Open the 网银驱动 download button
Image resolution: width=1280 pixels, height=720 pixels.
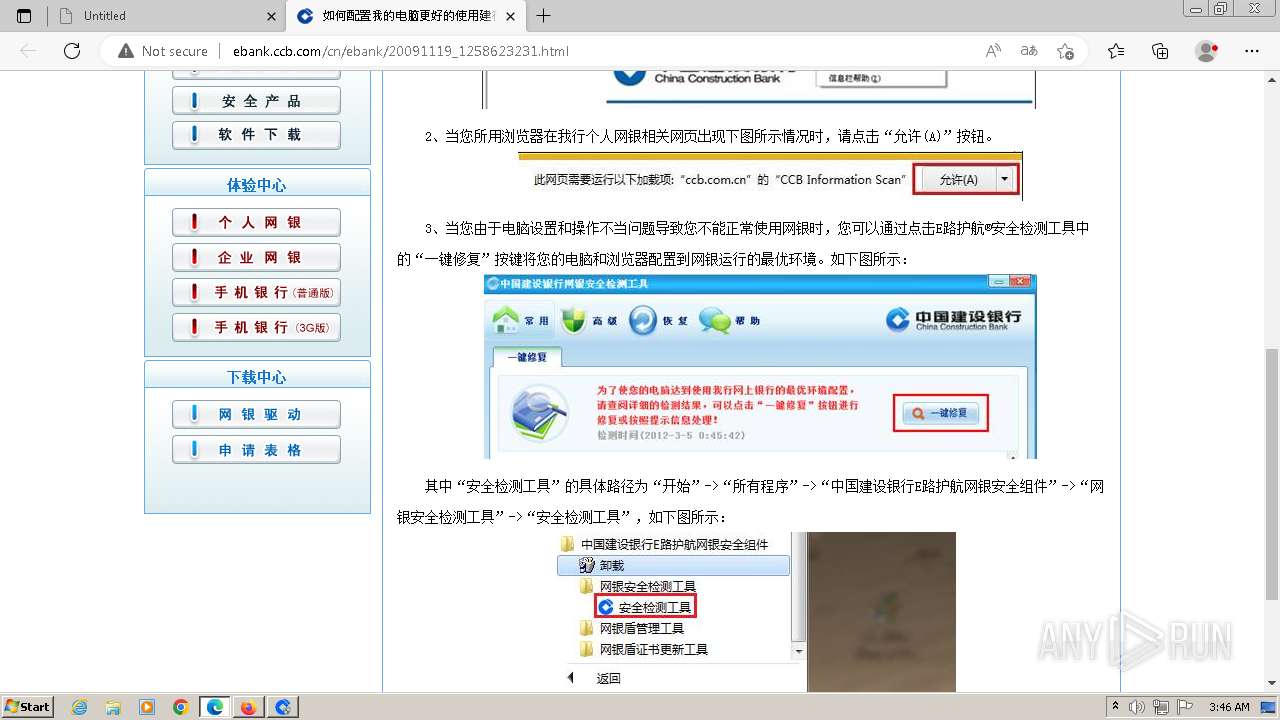tap(257, 415)
